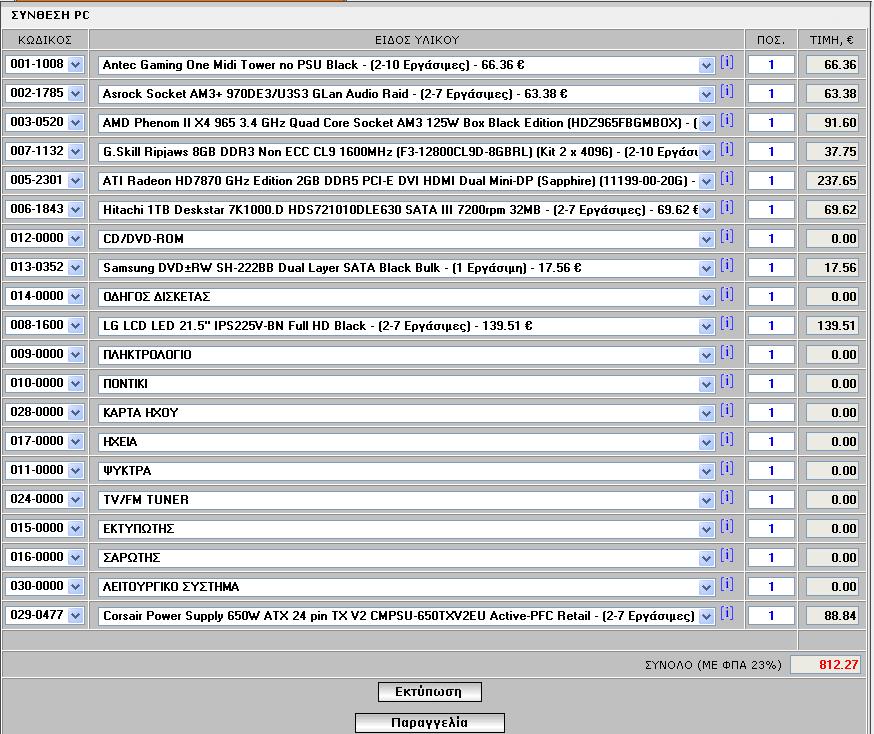Image resolution: width=874 pixels, height=734 pixels.
Task: Click the ΚΩΔΙΚΟΣ column header
Action: point(45,40)
